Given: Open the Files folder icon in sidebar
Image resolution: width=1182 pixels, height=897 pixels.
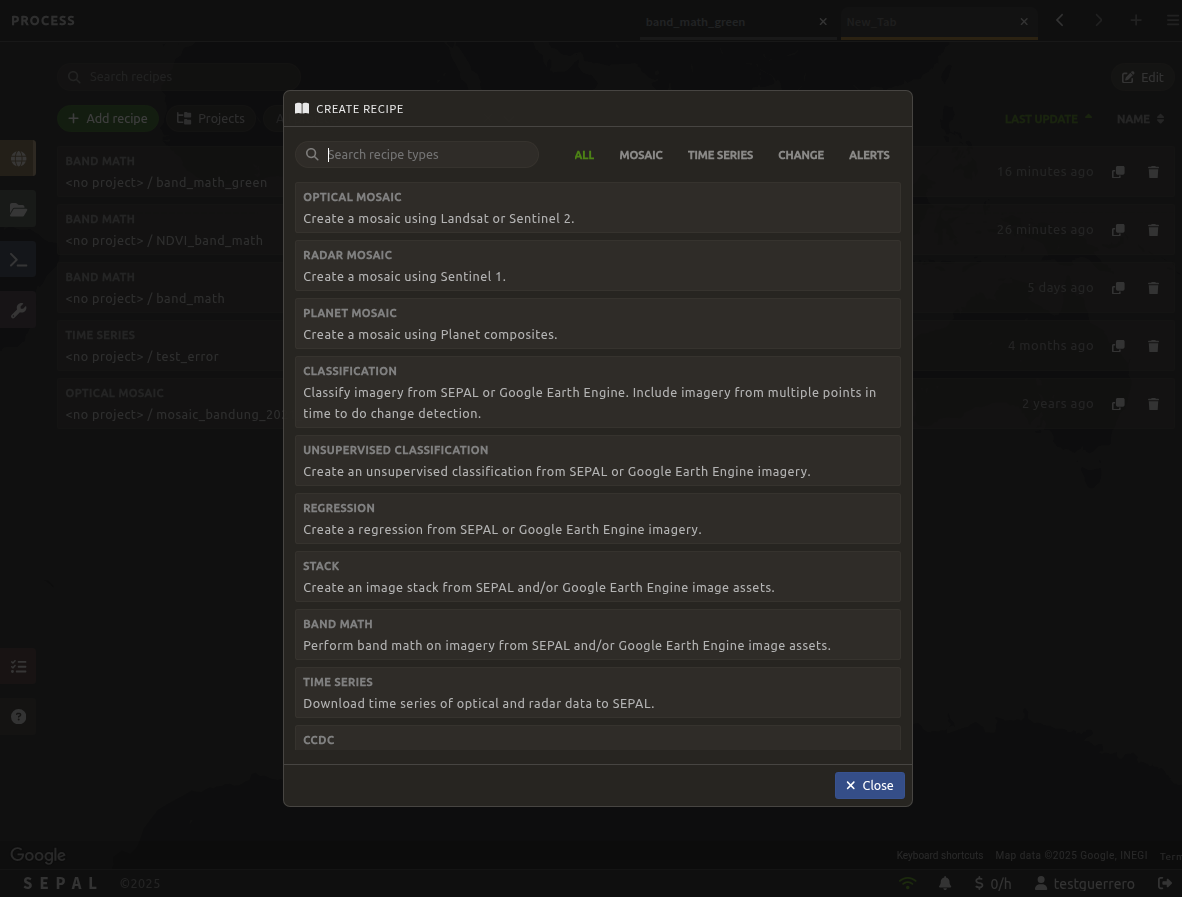Looking at the screenshot, I should [x=18, y=209].
